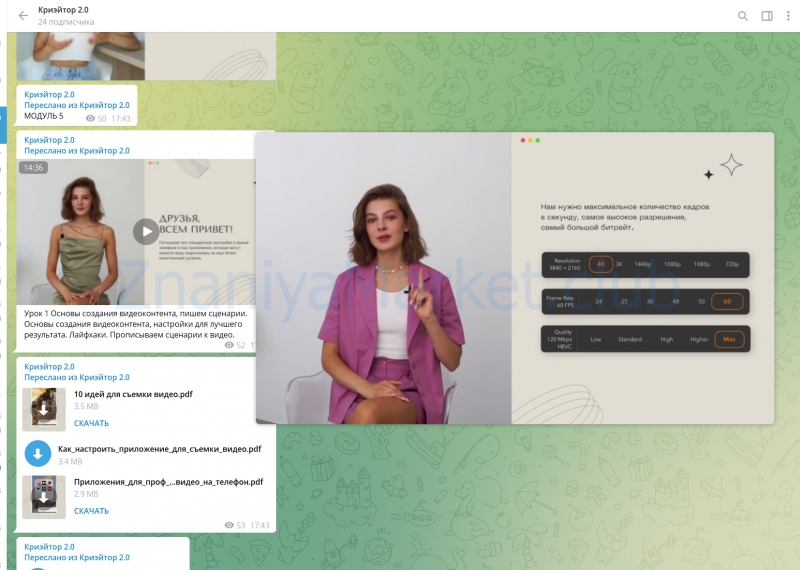Click the eye views icon on the PDF message
800x570 pixels.
point(229,525)
